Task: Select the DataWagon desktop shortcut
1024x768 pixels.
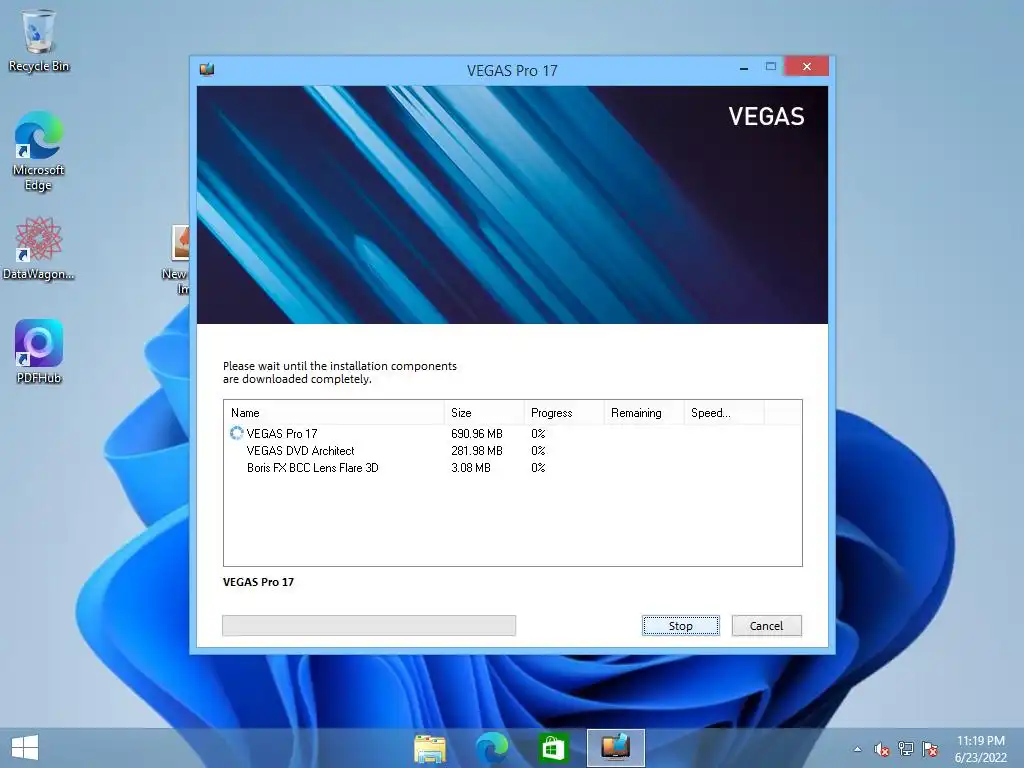Action: coord(39,249)
